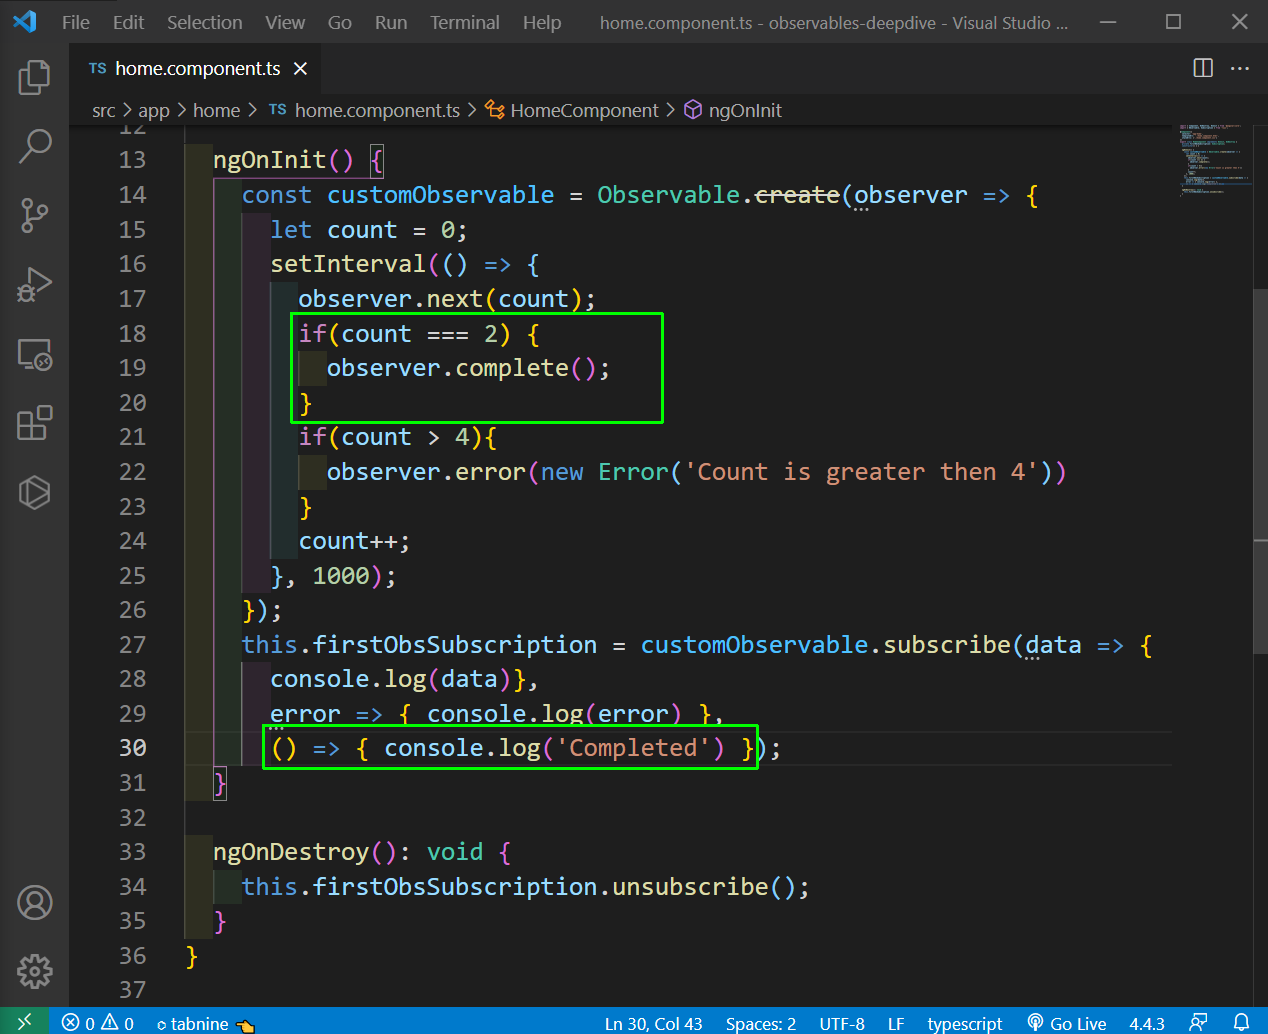The height and width of the screenshot is (1034, 1268).
Task: Click the customObservable constant on line 14
Action: point(441,195)
